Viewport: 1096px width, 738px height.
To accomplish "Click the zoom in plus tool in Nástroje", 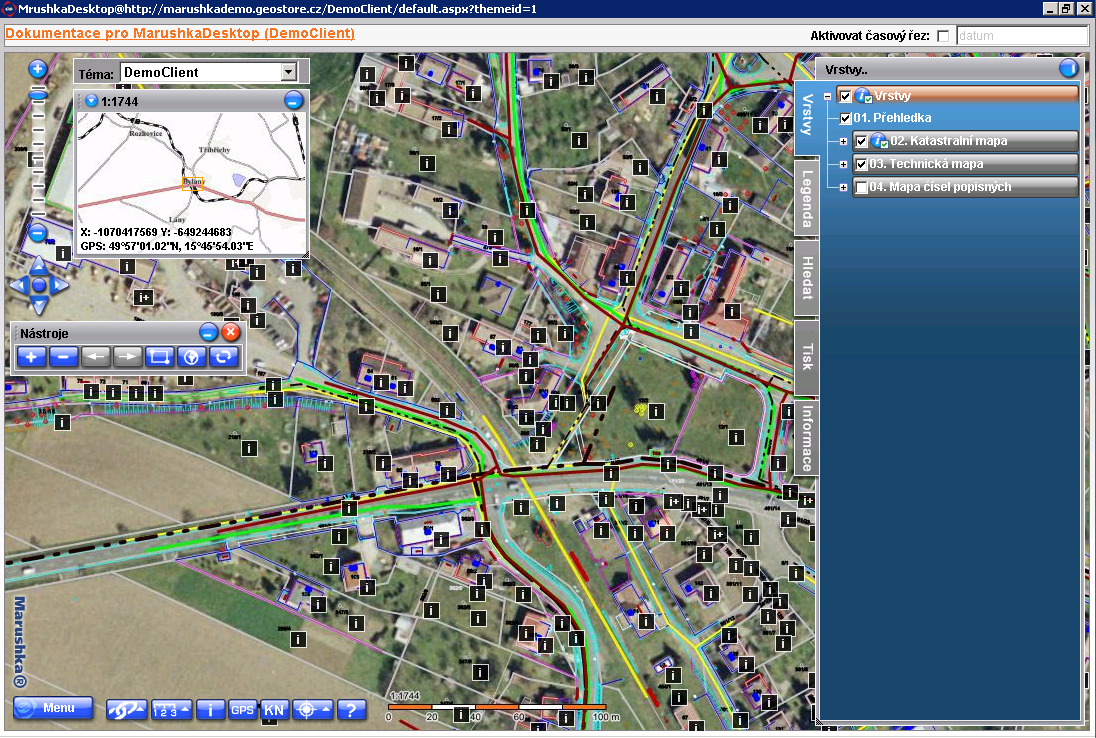I will [32, 357].
